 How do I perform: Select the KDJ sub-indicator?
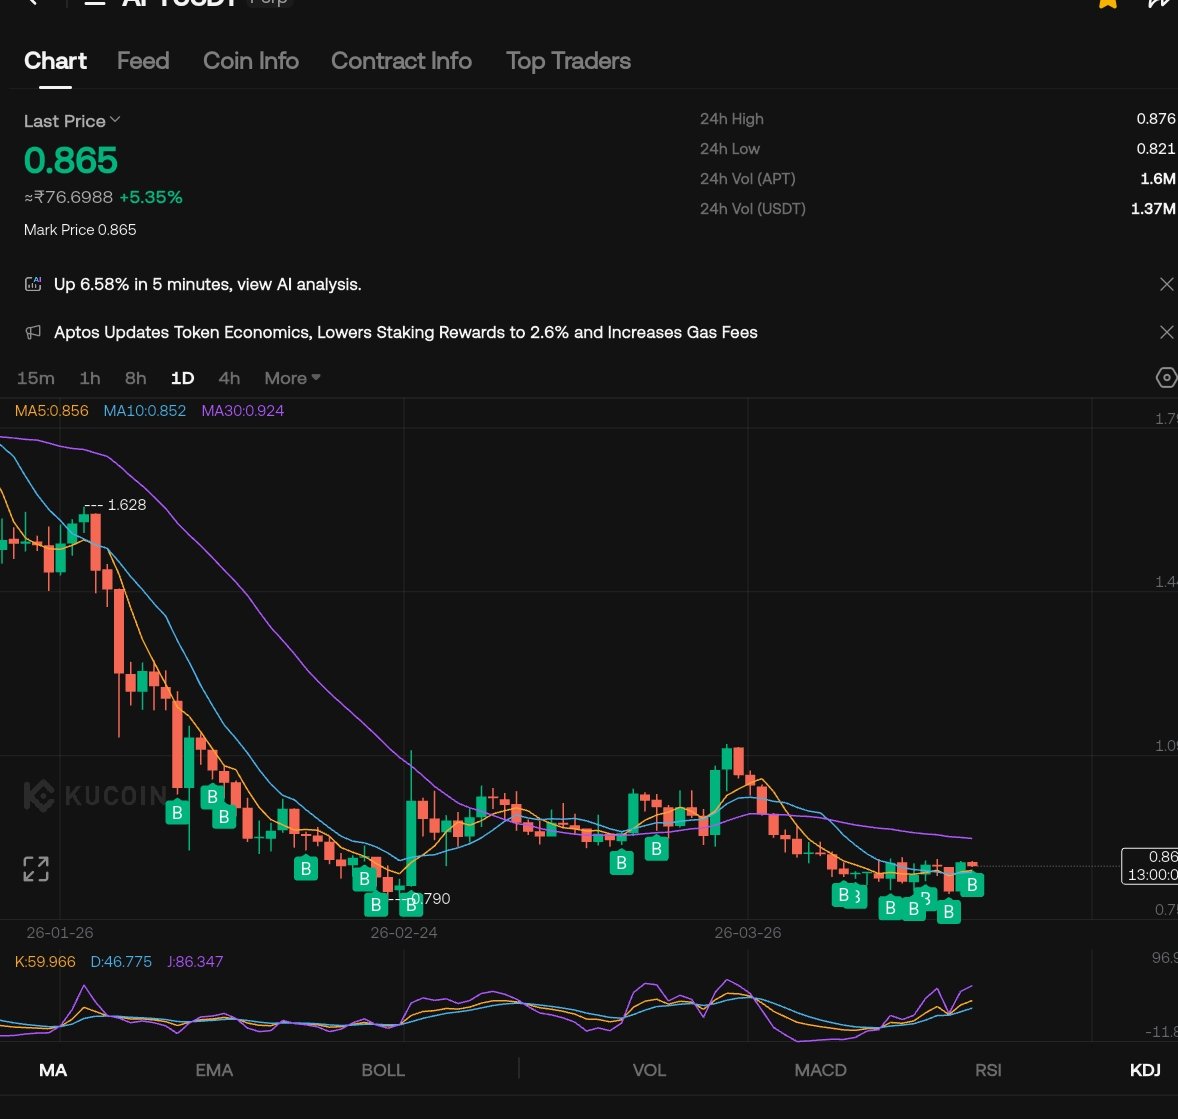click(1145, 1070)
